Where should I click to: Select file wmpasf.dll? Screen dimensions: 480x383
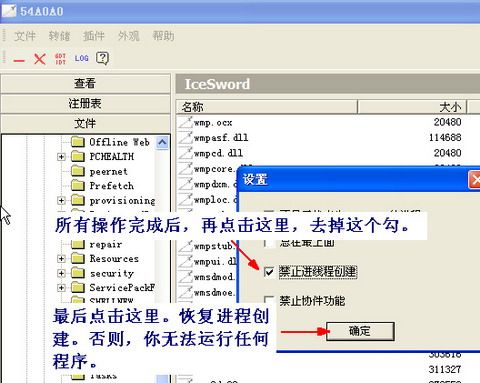coord(221,138)
